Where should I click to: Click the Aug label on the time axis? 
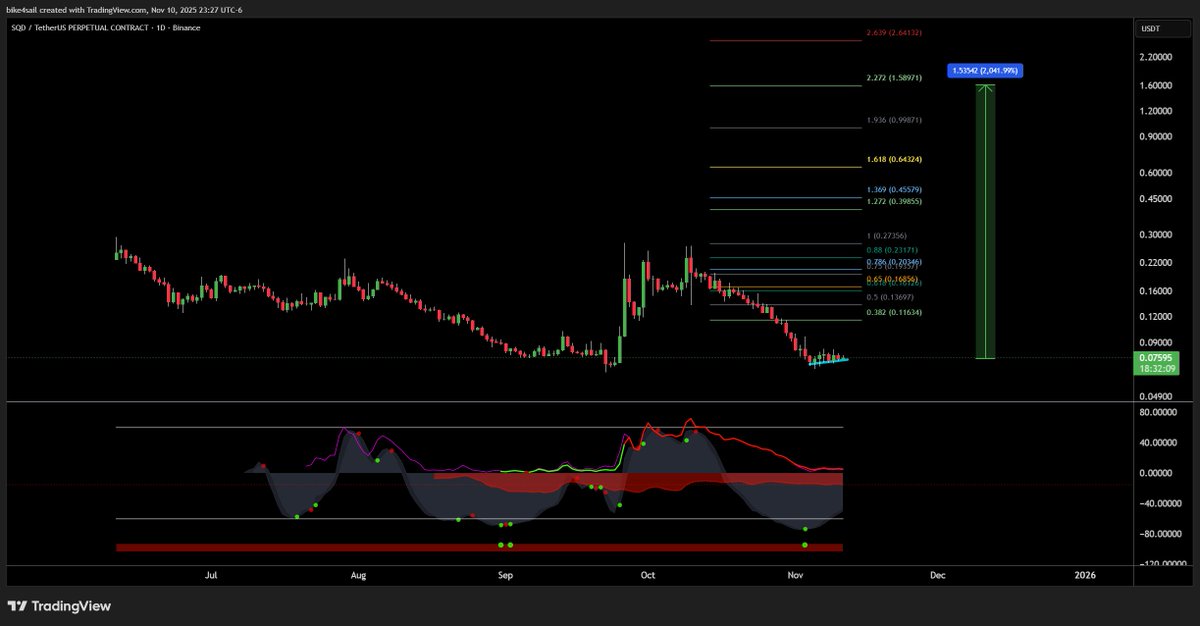coord(359,576)
